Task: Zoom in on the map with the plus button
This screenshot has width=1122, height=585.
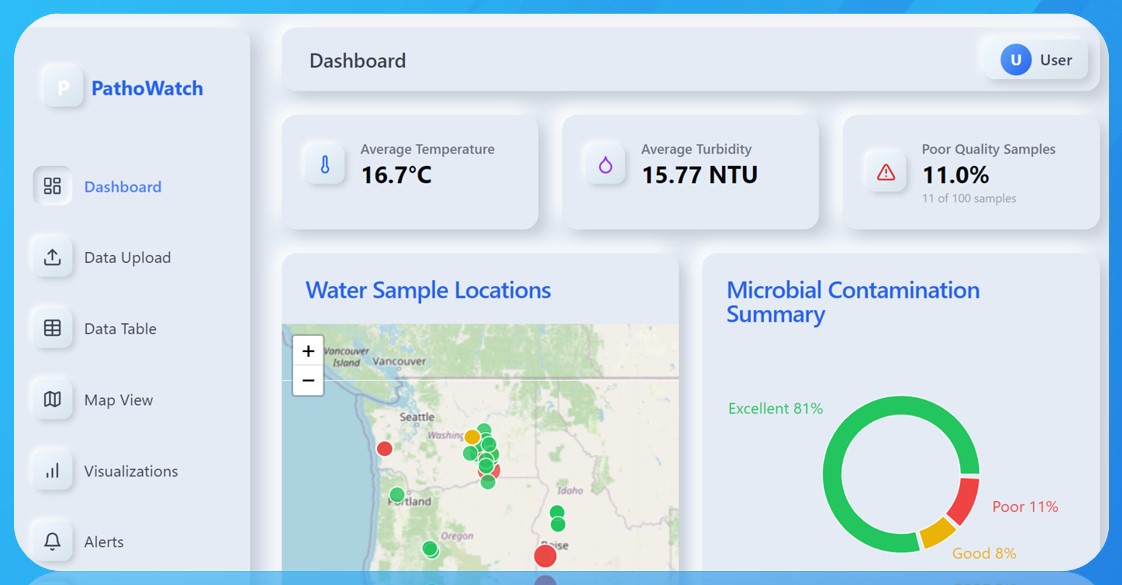Action: [307, 351]
